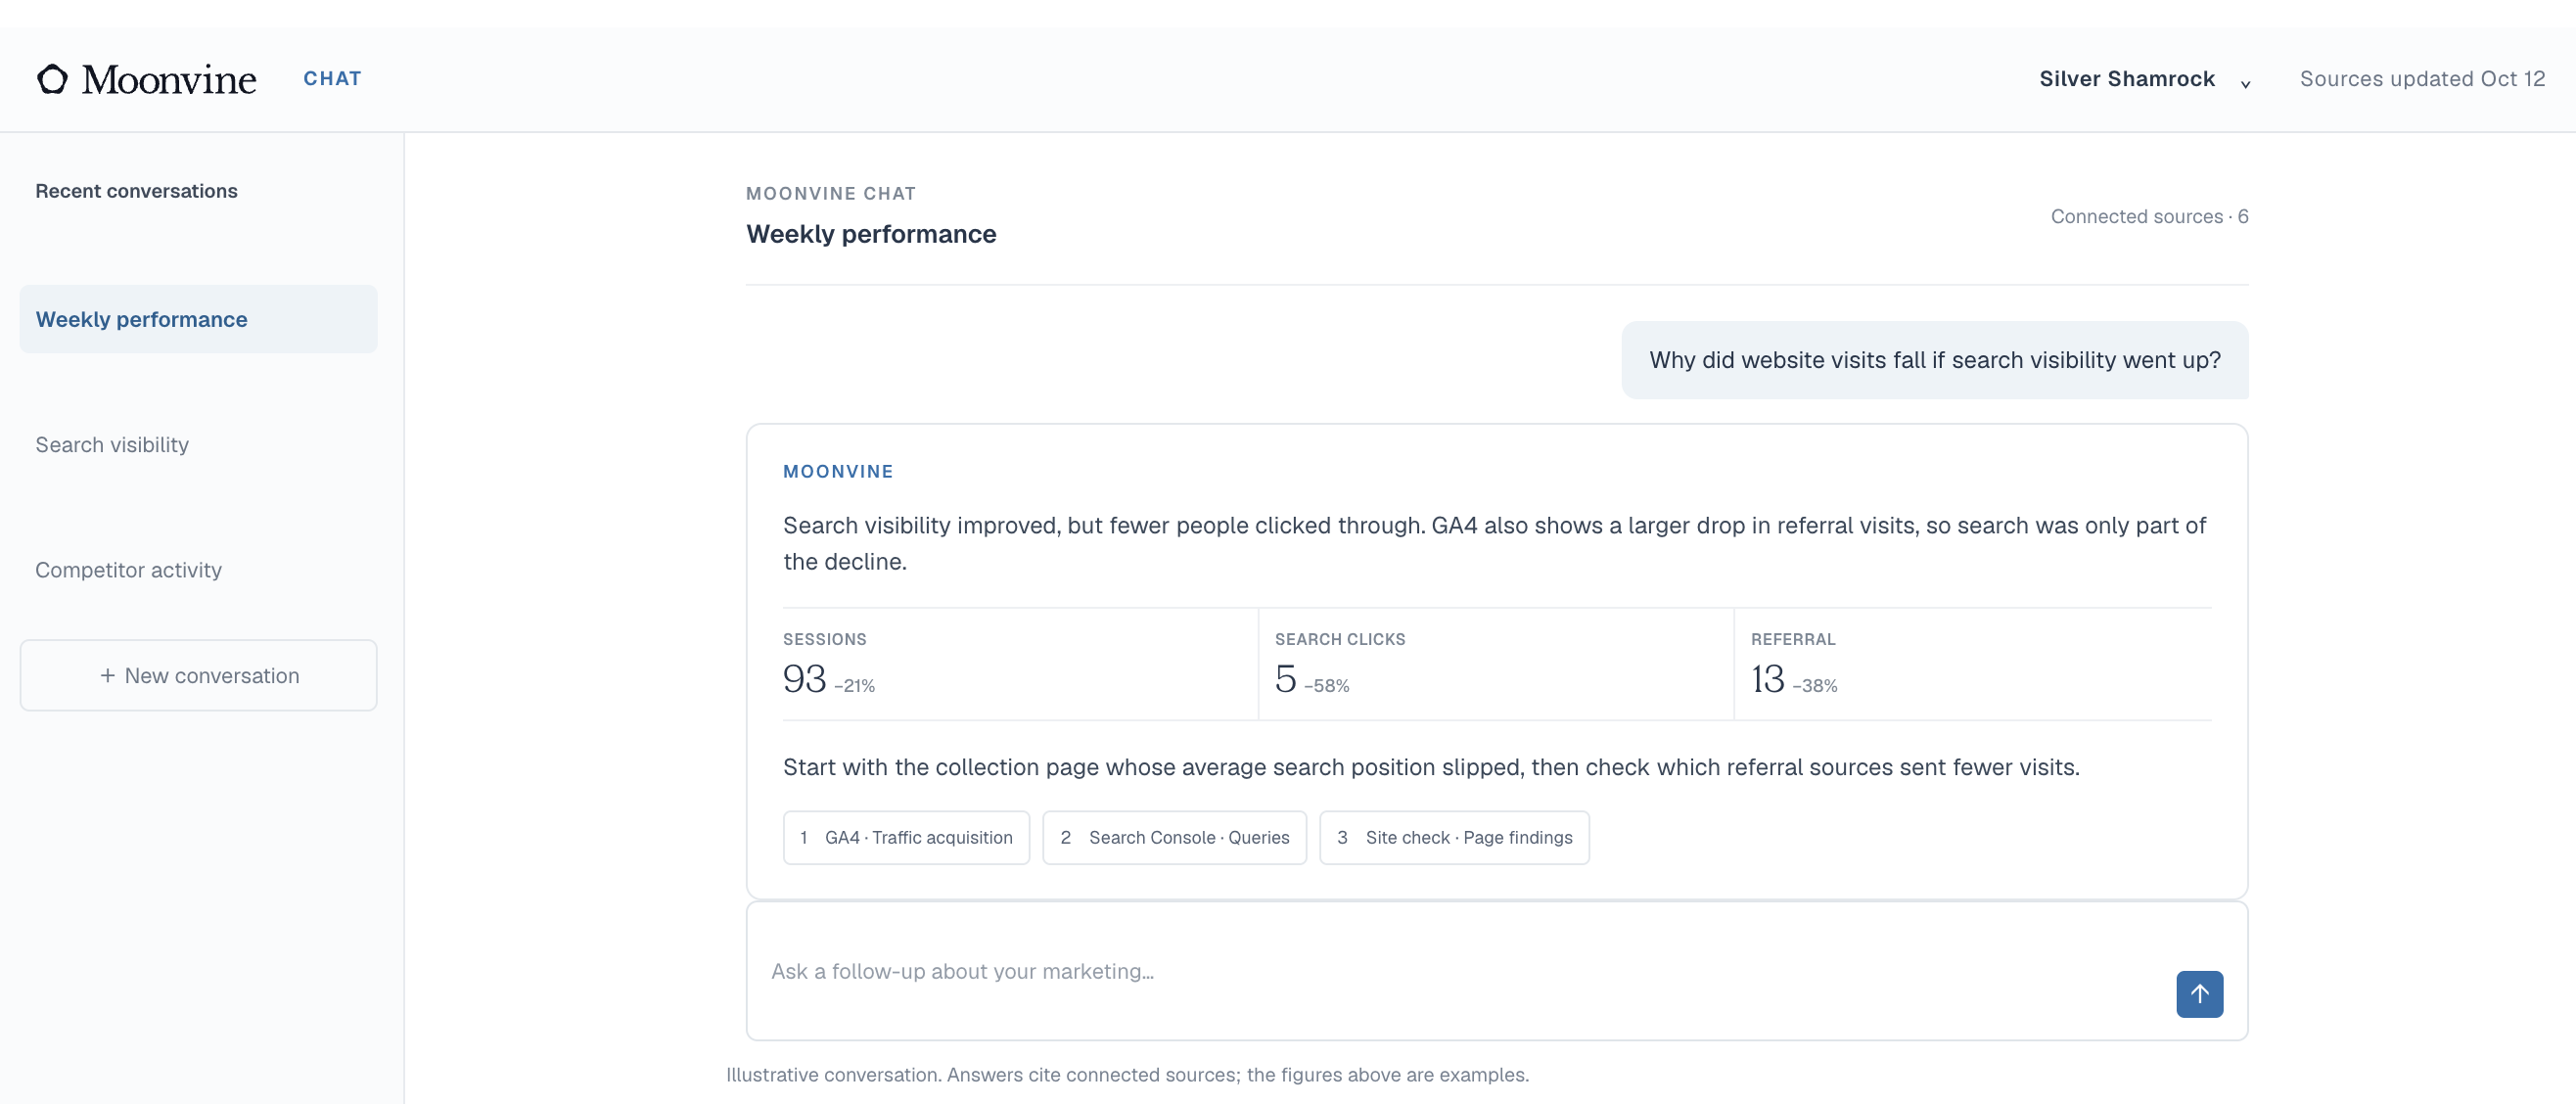Click the Referral value 13
This screenshot has height=1104, width=2576.
tap(1767, 679)
